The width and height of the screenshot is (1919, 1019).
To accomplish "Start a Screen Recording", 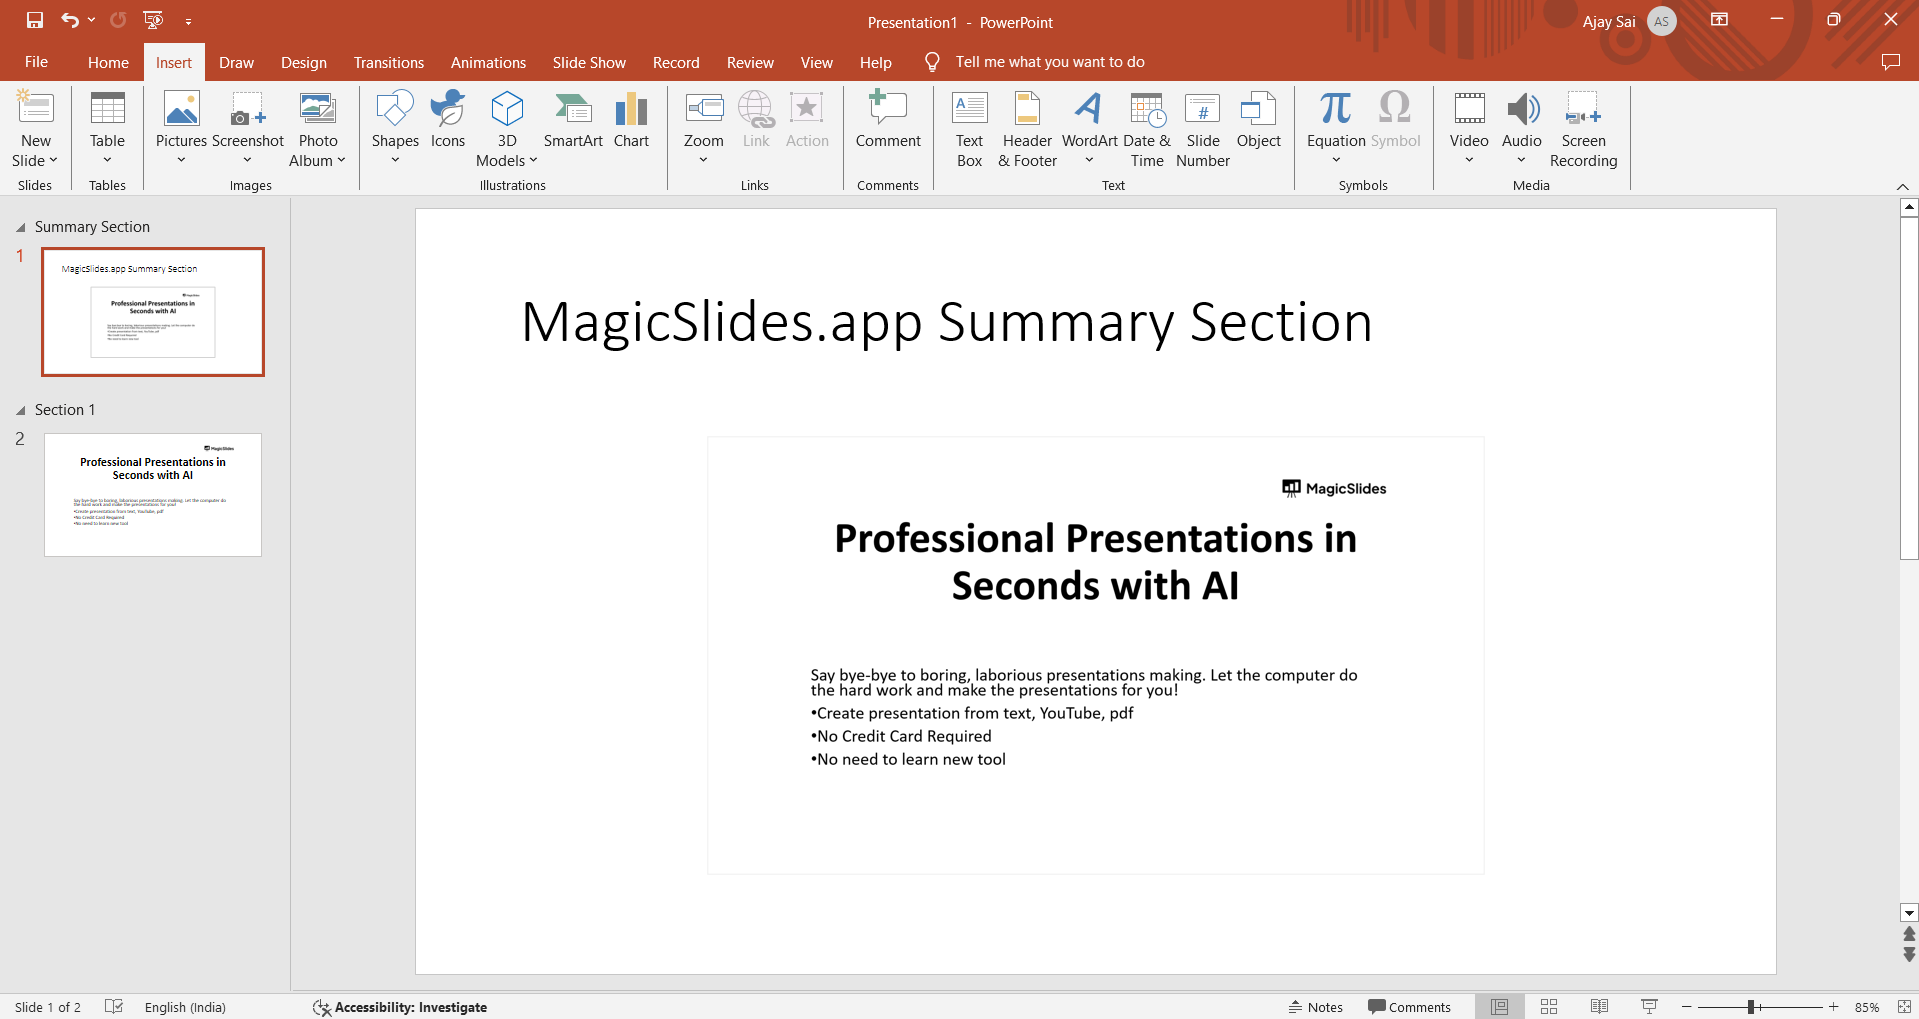I will (x=1583, y=129).
